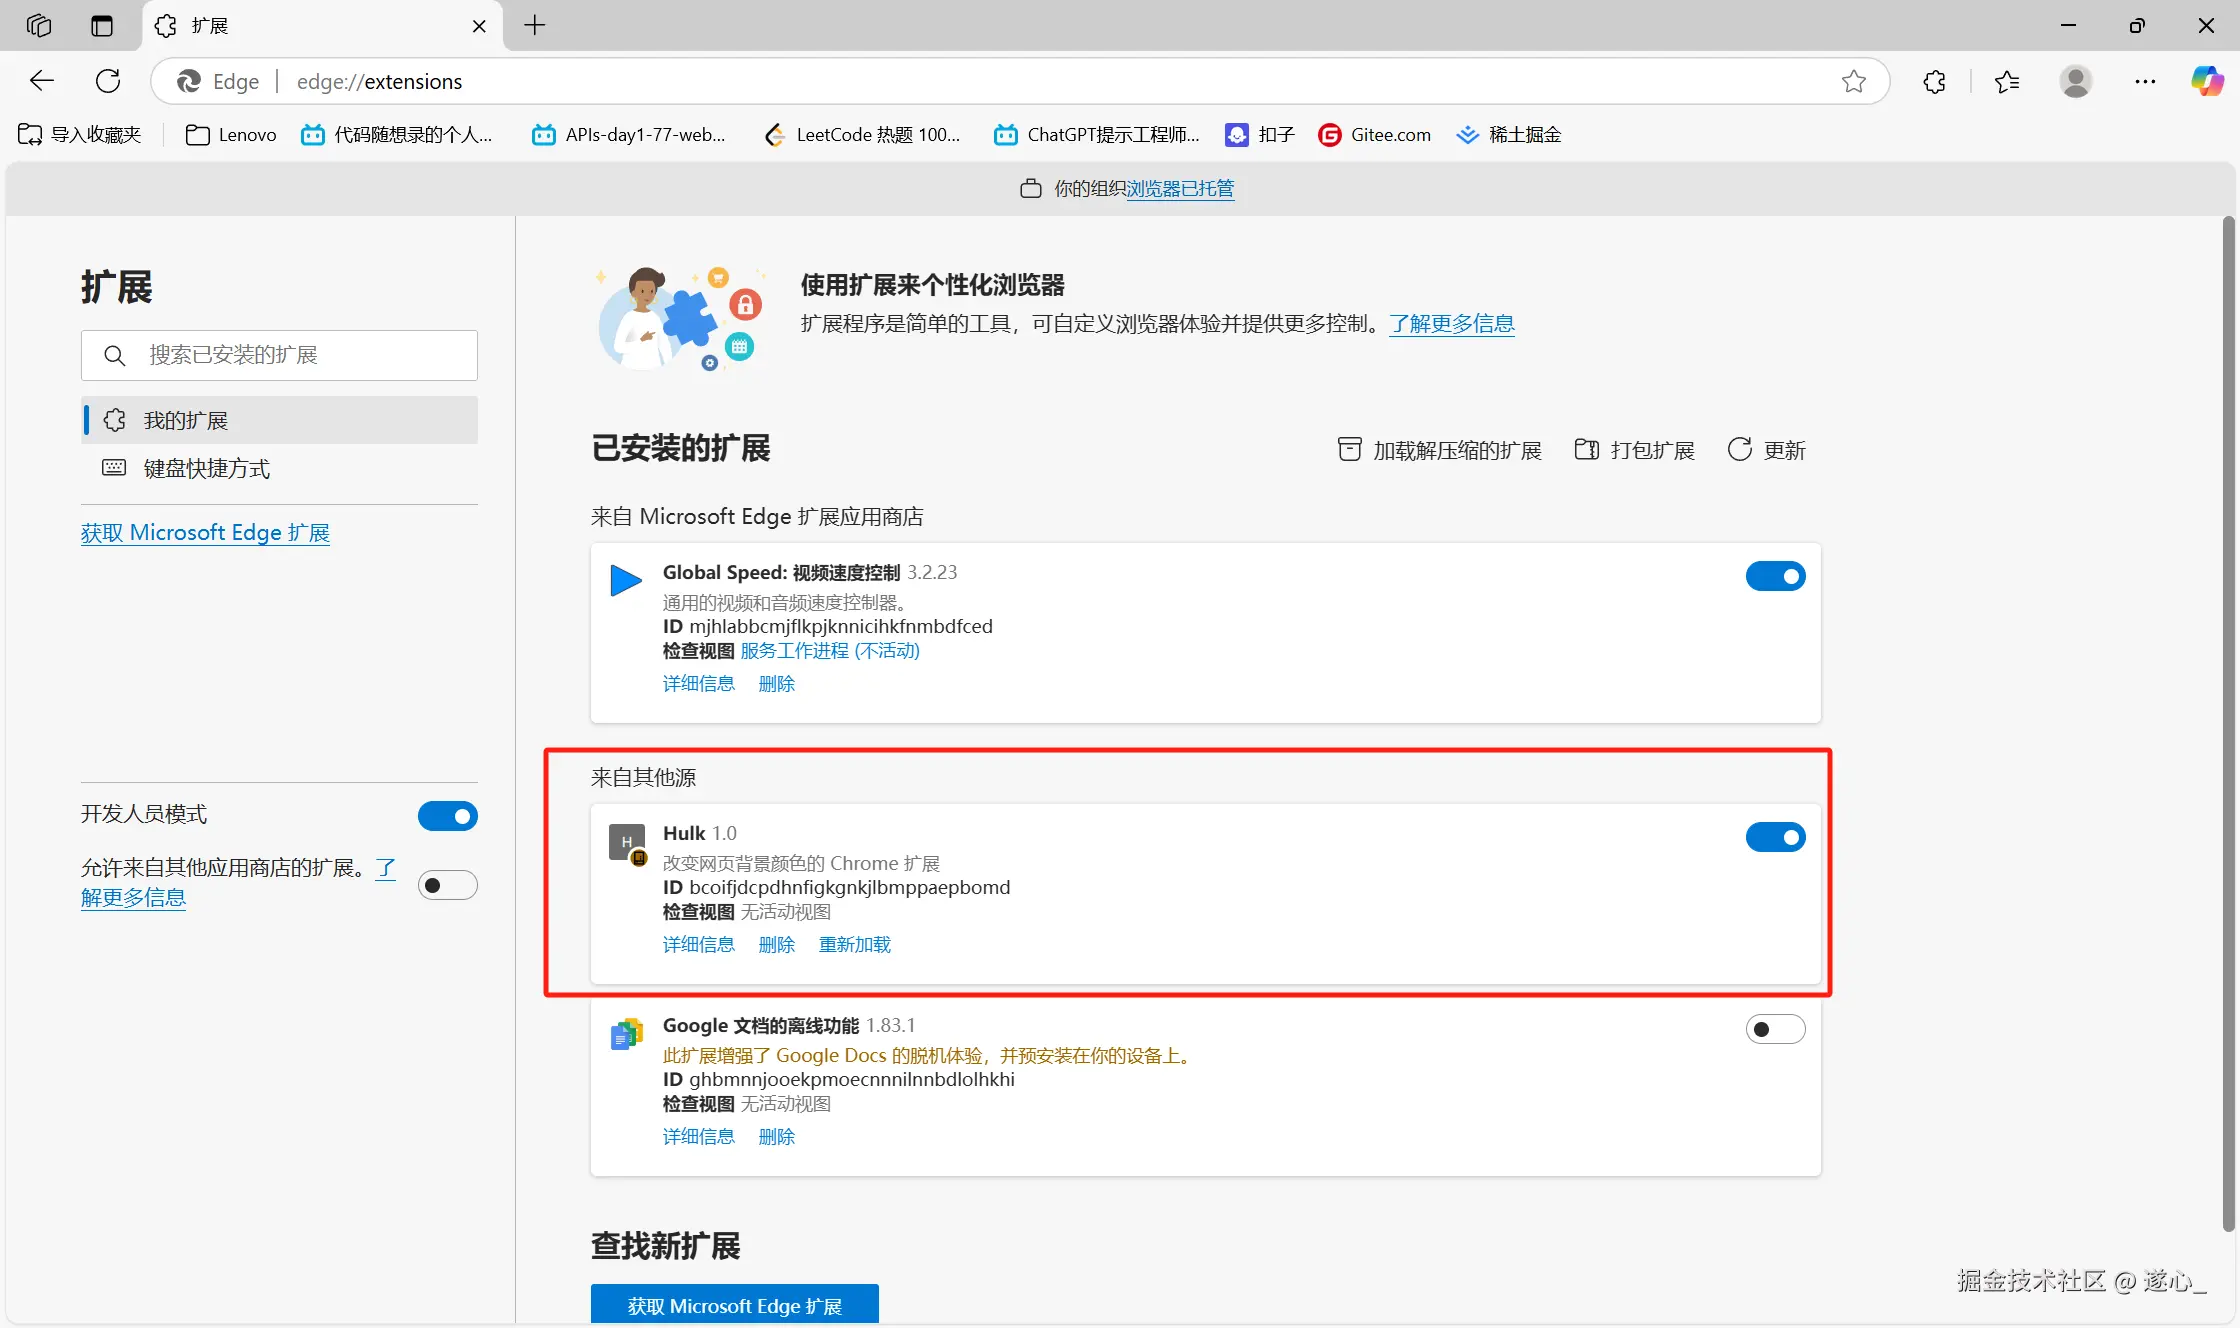Screen dimensions: 2240x1328
Task: Click the Extensions puzzle icon in toolbar
Action: [x=1934, y=81]
